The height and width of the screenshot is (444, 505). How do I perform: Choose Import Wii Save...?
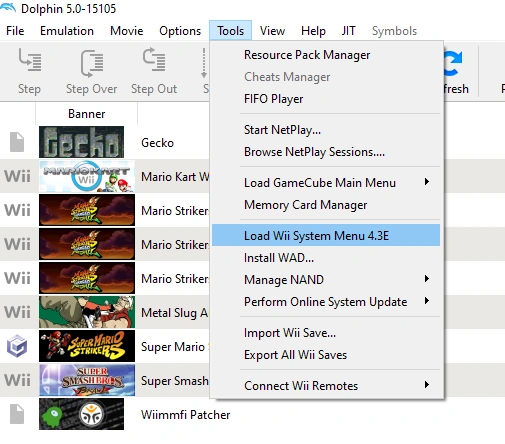click(326, 333)
